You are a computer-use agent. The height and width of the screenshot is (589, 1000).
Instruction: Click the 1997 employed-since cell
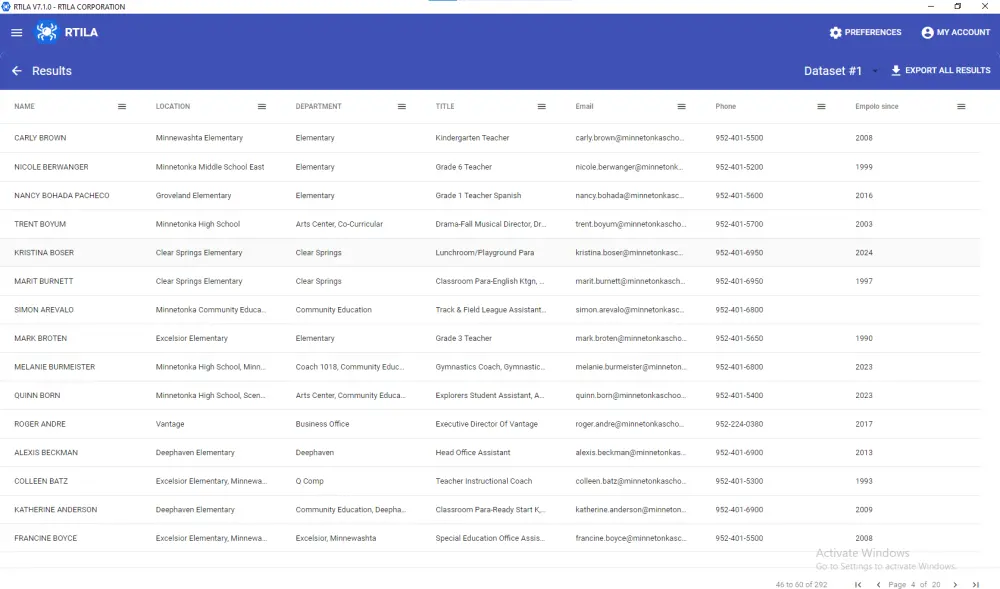[864, 281]
